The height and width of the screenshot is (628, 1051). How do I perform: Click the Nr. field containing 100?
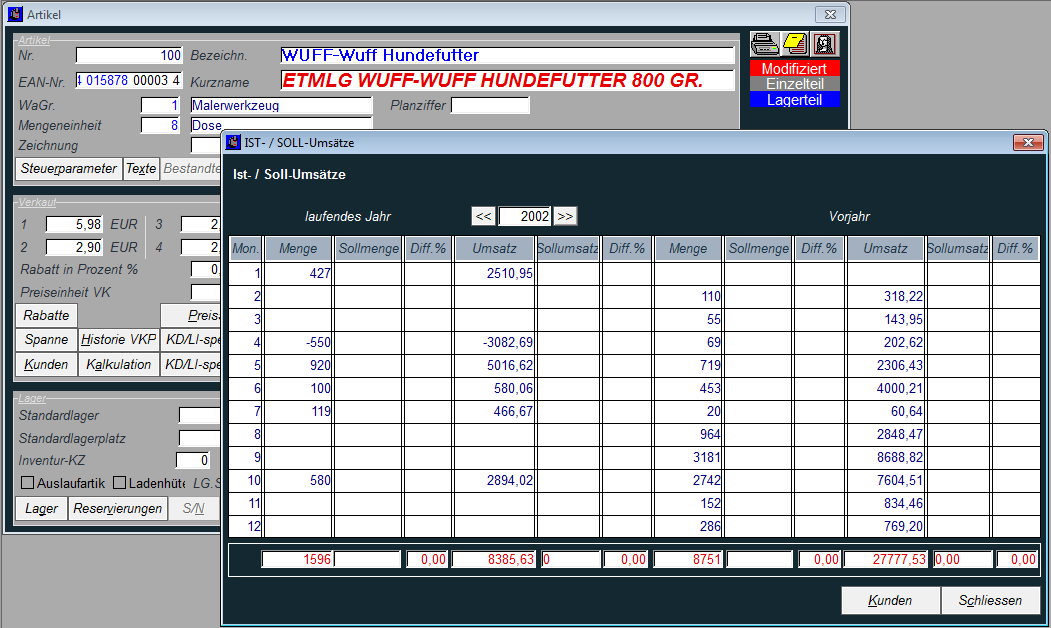point(129,55)
